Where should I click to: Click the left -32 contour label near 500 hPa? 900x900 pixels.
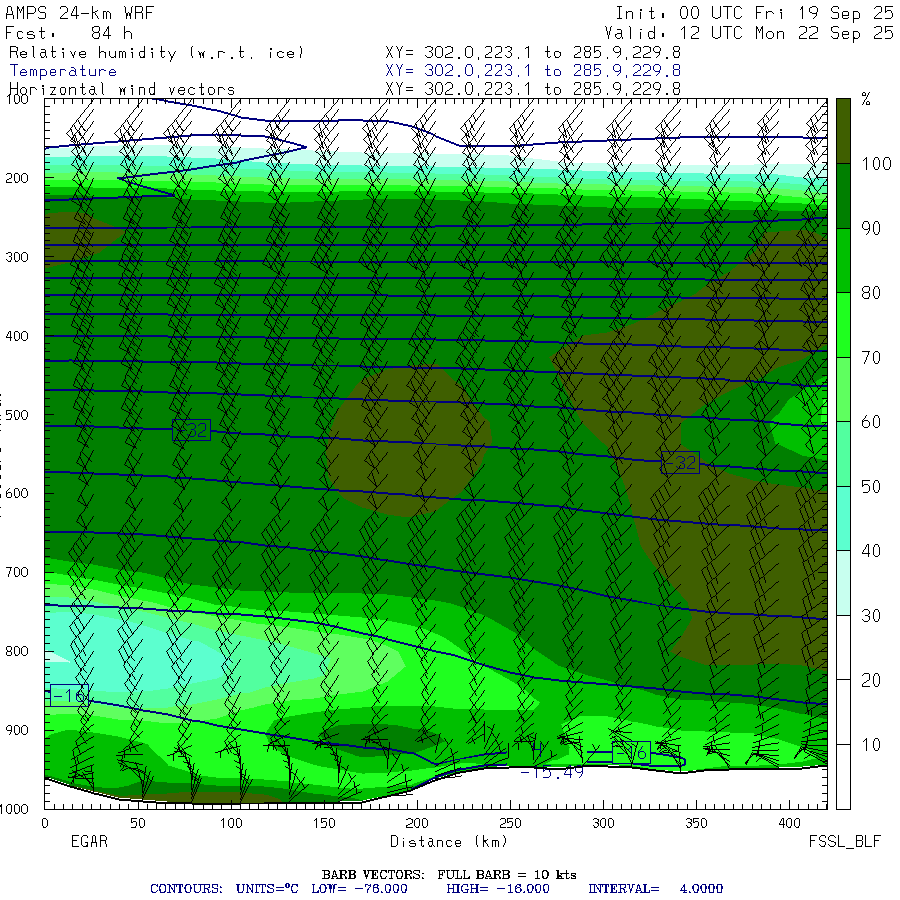point(191,430)
